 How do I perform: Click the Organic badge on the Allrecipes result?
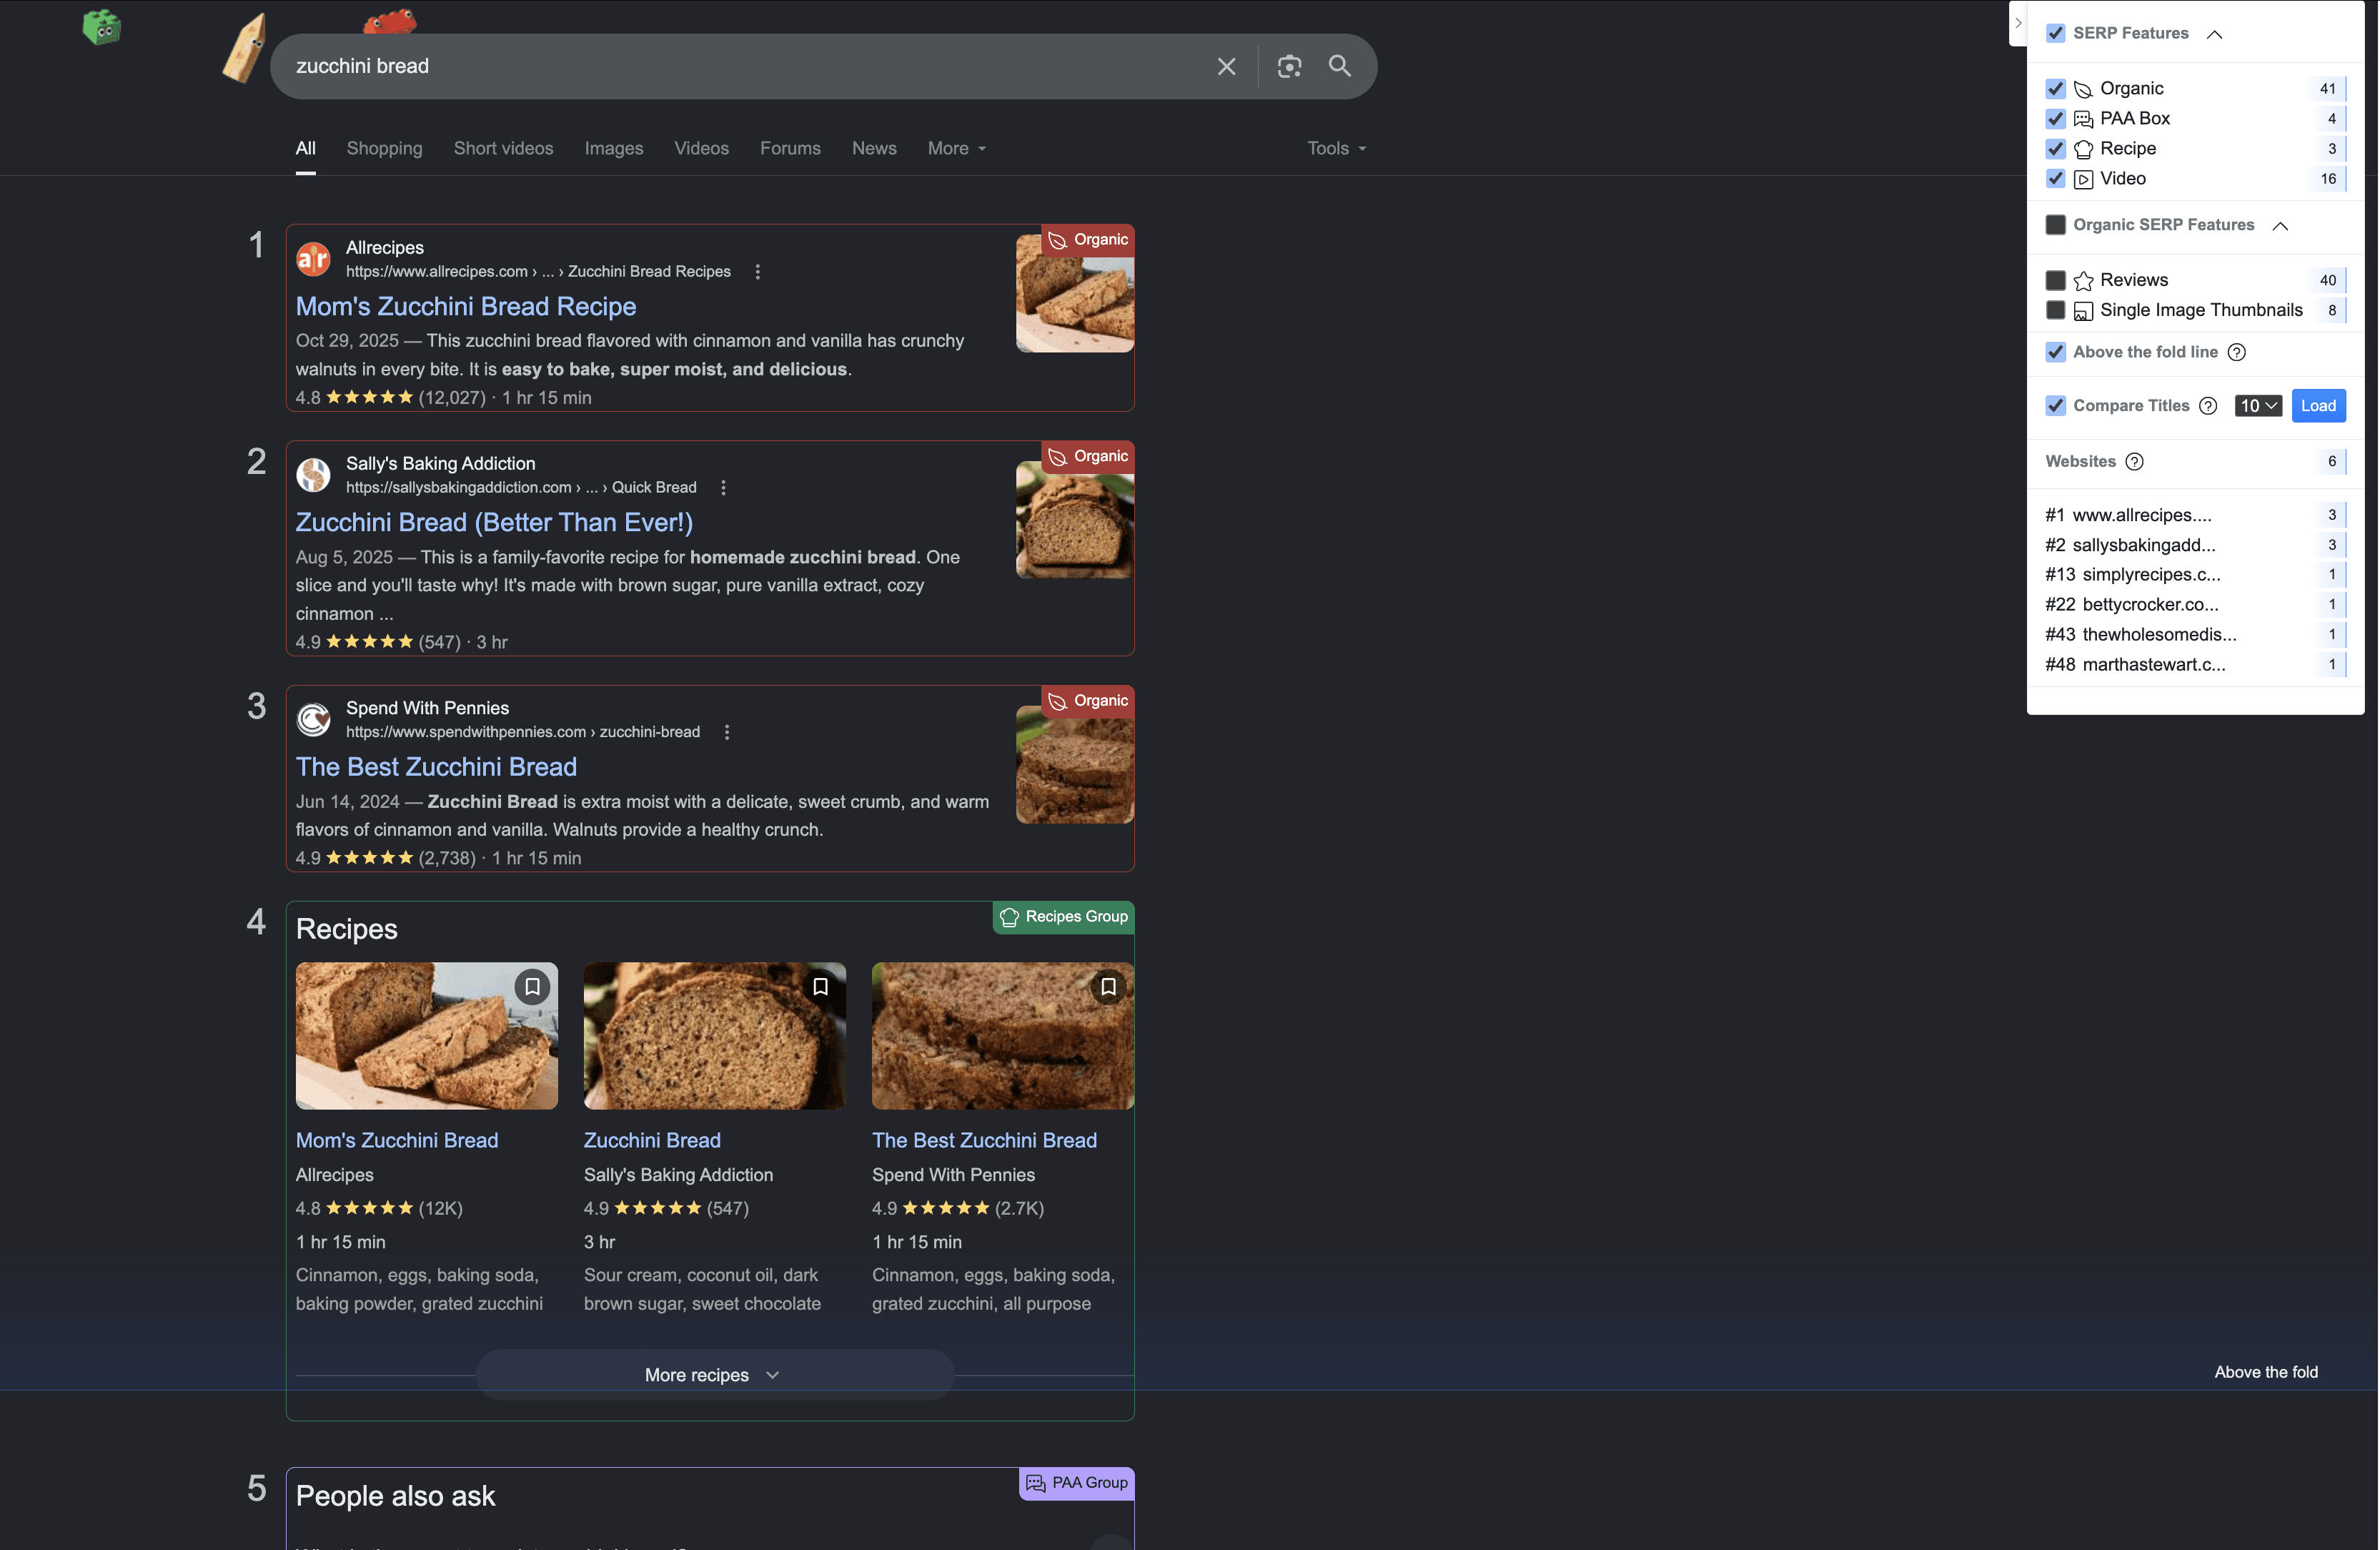coord(1087,240)
